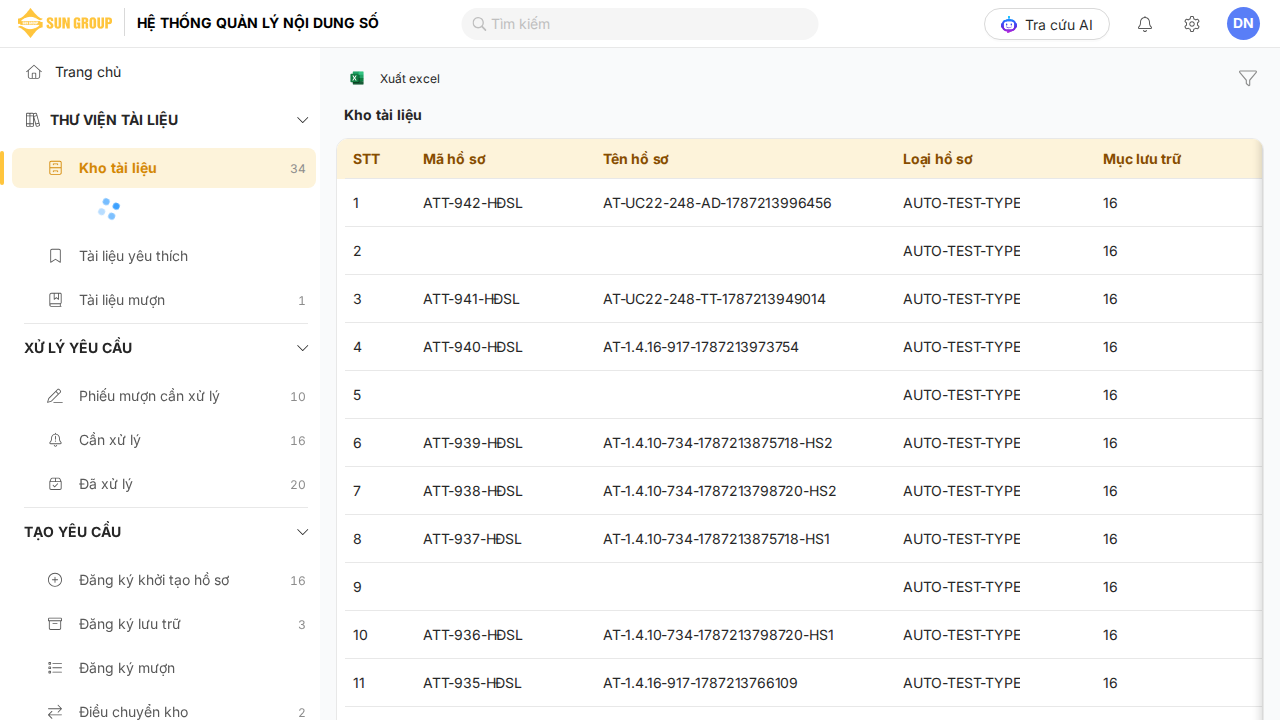The image size is (1280, 720).
Task: Click record name AT-1.4.16-917-1787213973754
Action: [701, 347]
